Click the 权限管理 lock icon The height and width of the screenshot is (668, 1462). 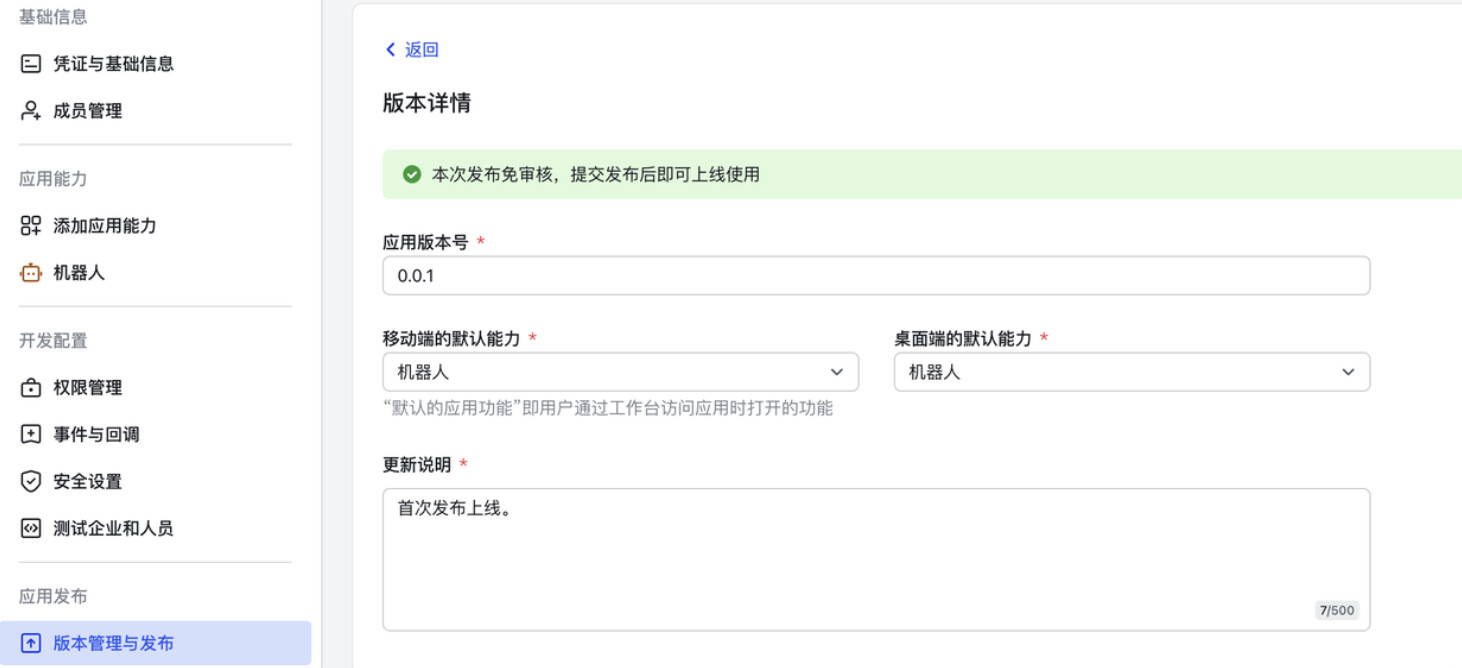(31, 388)
